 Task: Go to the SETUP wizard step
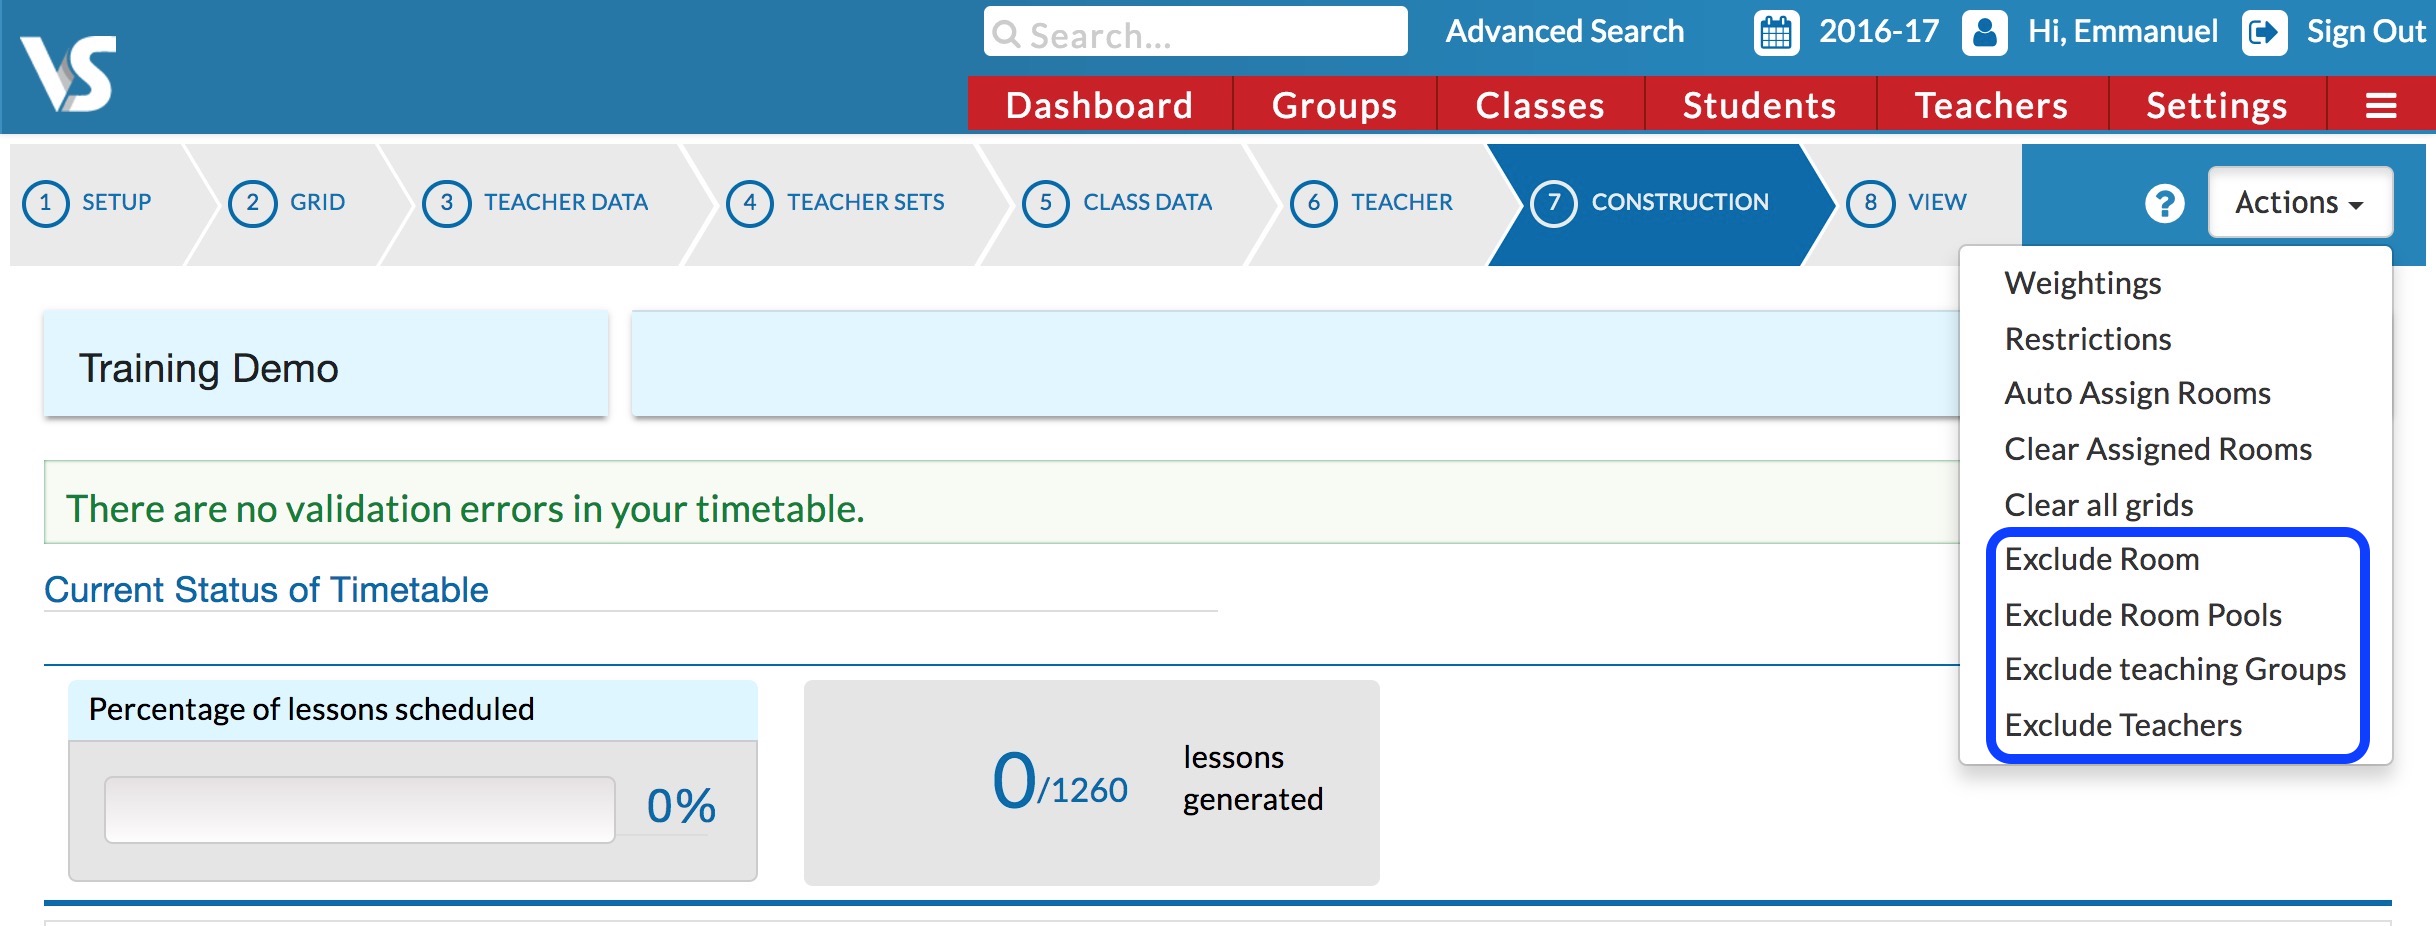pyautogui.click(x=117, y=202)
